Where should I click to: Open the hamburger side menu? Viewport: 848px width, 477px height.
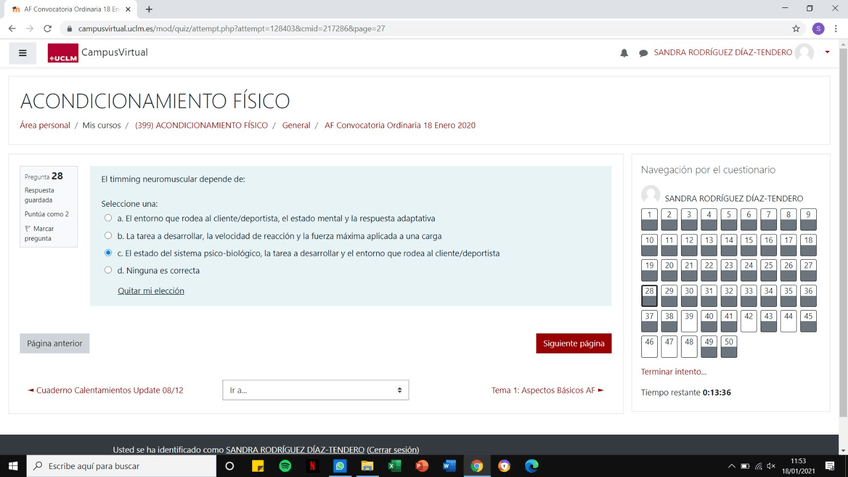click(22, 53)
